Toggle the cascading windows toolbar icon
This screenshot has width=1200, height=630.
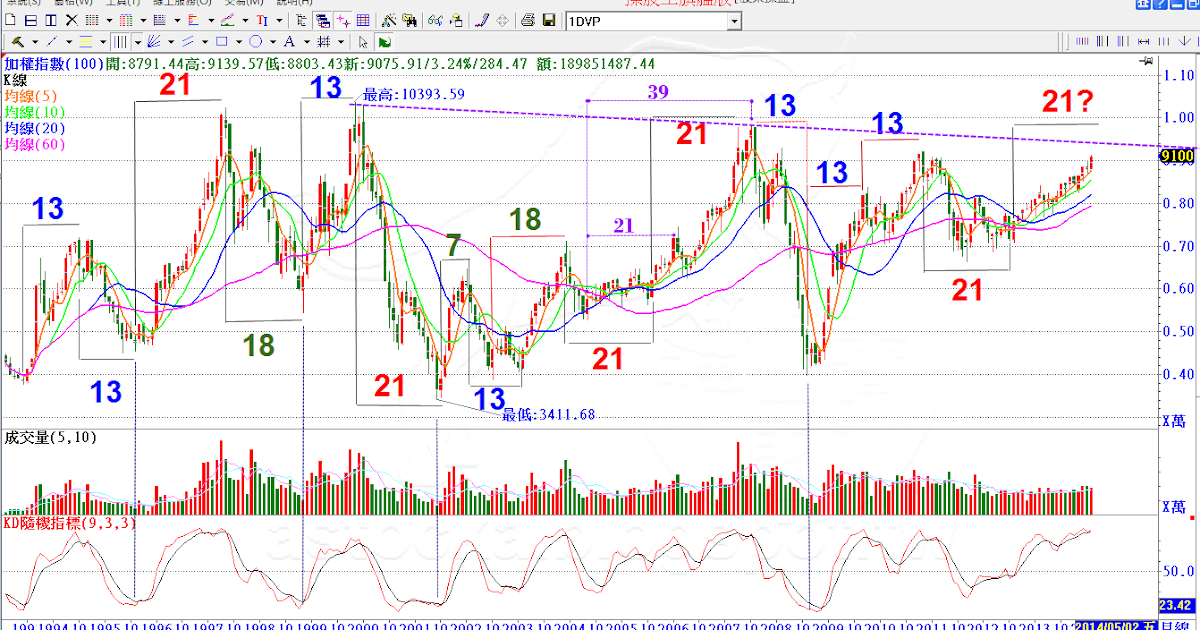[323, 20]
